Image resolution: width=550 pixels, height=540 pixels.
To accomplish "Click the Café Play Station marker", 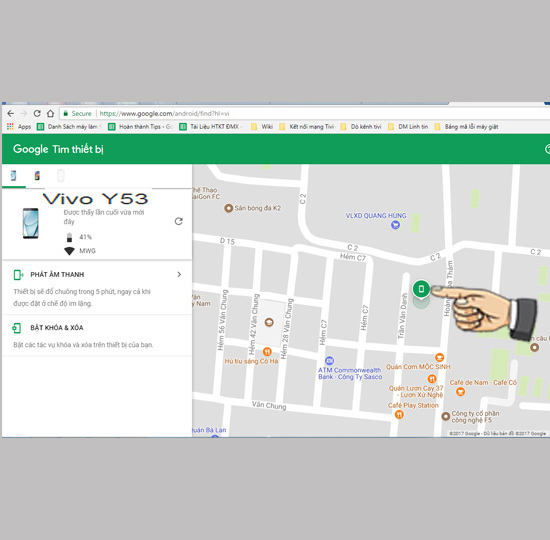I will (x=399, y=415).
